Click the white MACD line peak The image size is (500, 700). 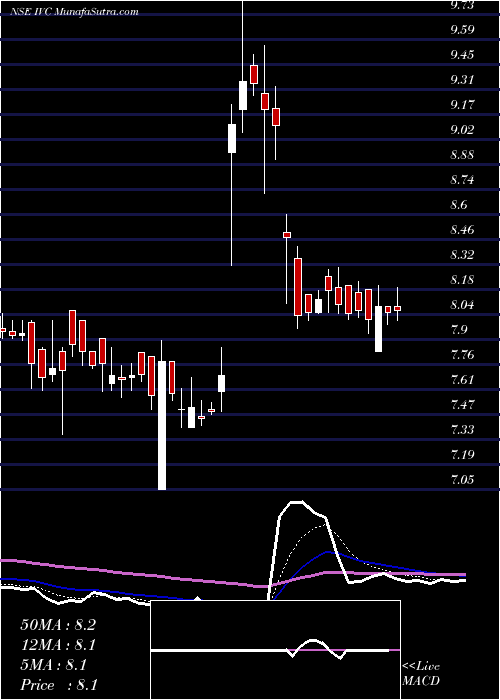click(296, 502)
